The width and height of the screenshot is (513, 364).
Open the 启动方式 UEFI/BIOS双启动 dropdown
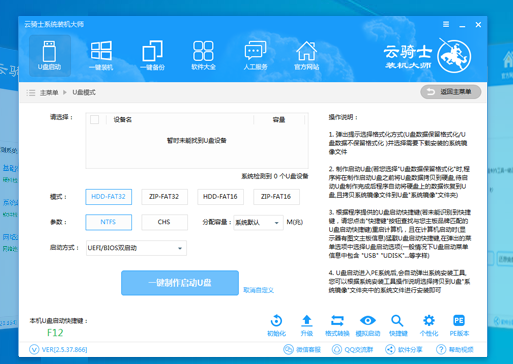136,248
